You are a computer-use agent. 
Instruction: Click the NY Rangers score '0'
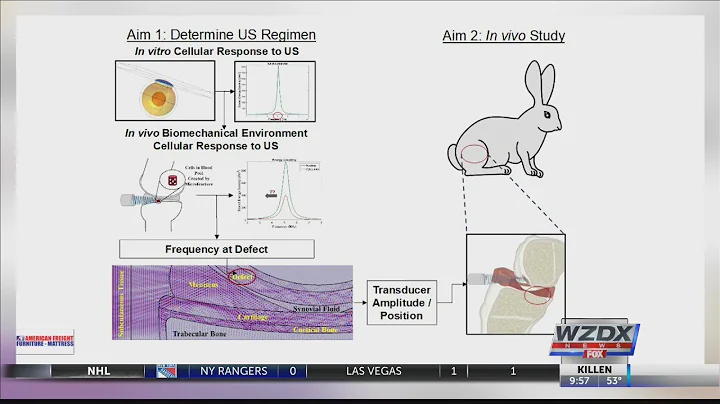point(293,371)
